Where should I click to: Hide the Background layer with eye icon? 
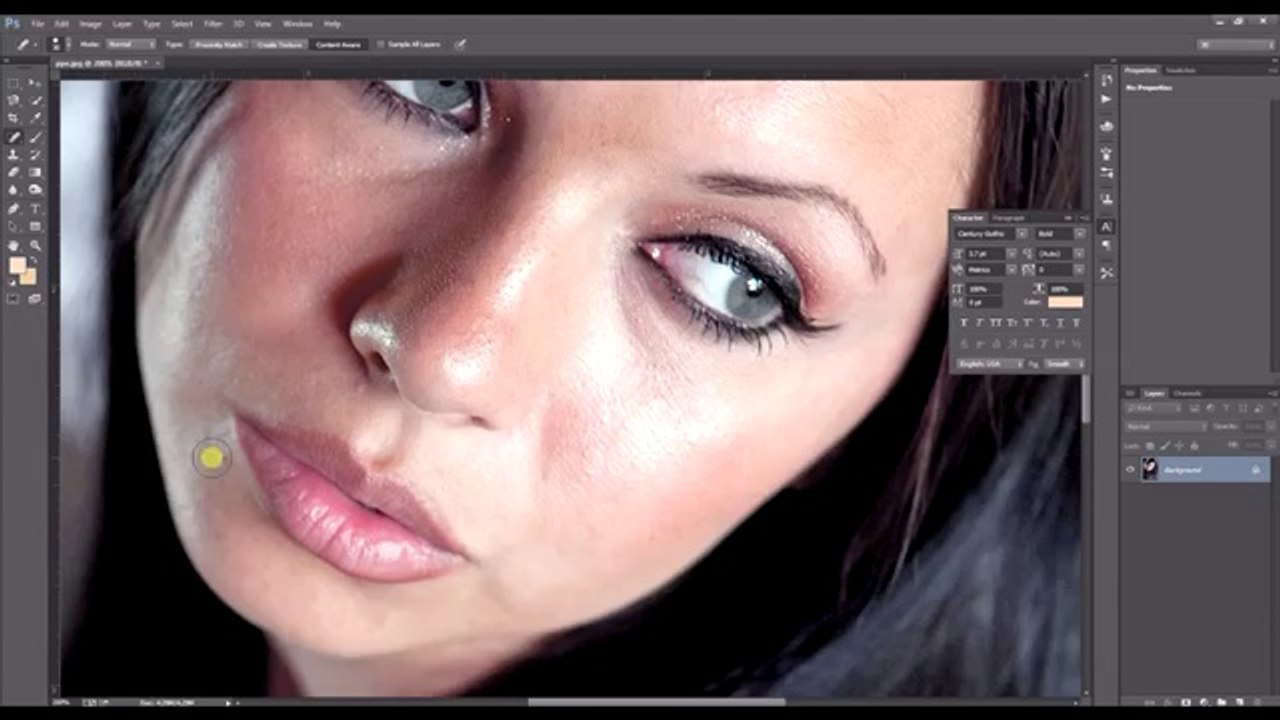tap(1131, 469)
